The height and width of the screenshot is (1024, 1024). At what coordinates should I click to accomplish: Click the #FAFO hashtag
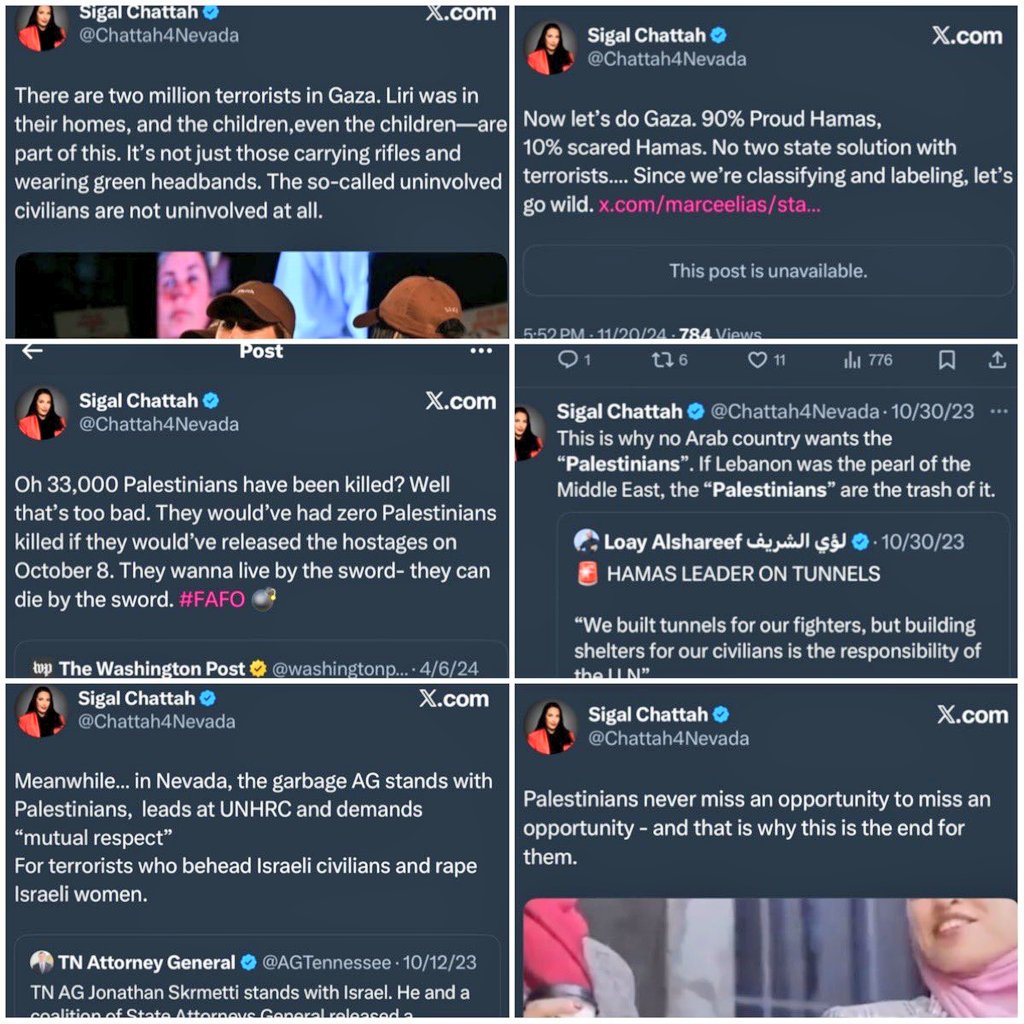212,599
